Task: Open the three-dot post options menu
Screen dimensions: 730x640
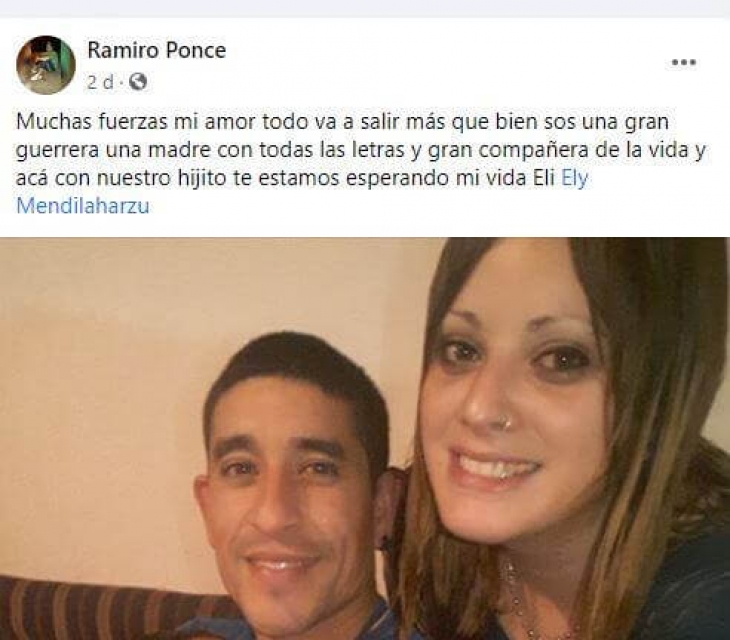Action: [683, 62]
